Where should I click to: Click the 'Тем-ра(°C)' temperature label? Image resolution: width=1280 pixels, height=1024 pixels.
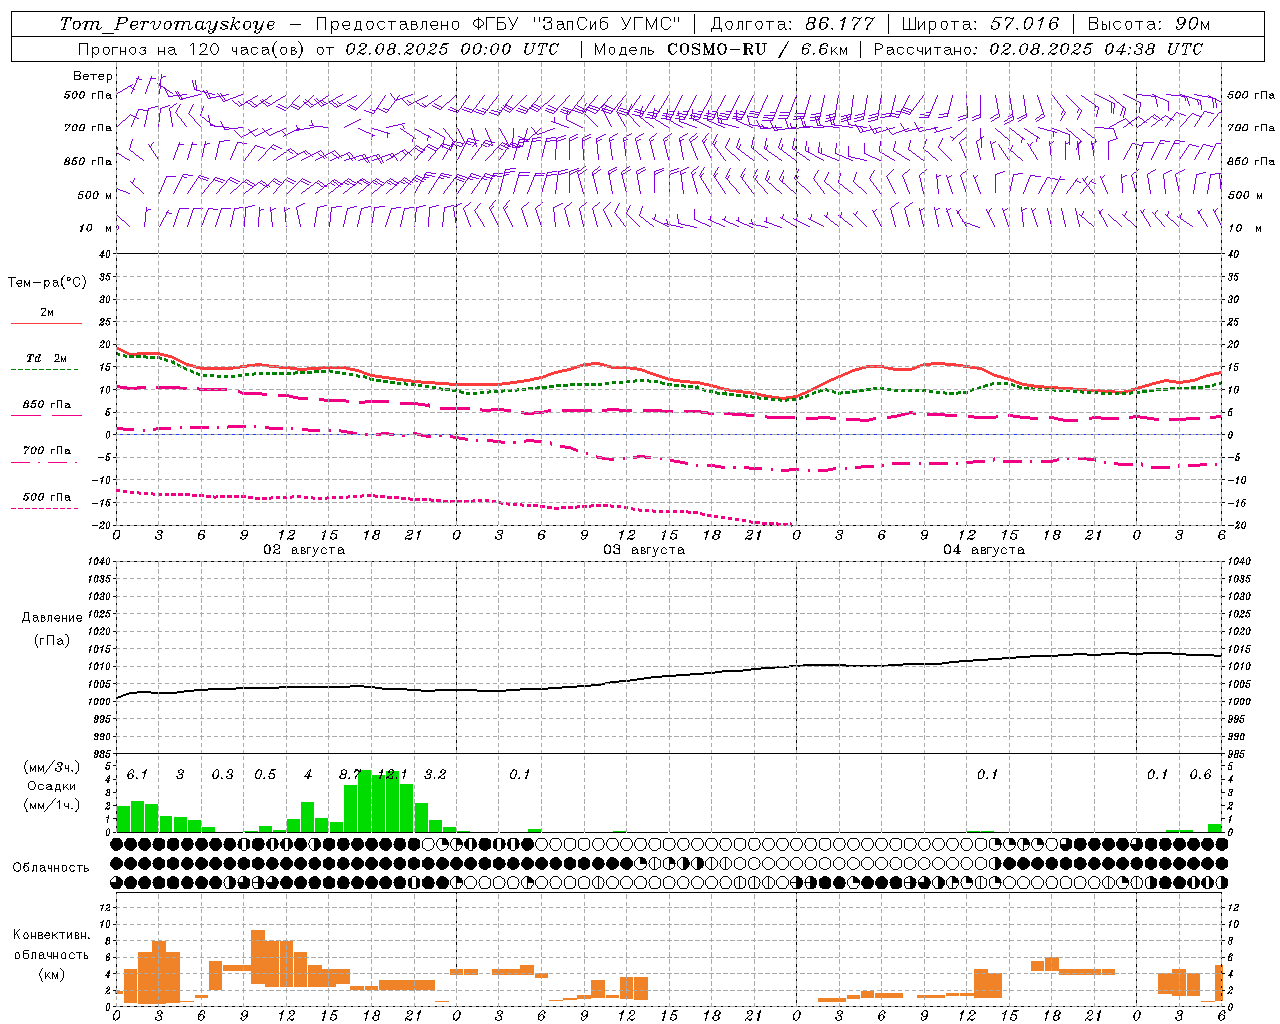47,282
